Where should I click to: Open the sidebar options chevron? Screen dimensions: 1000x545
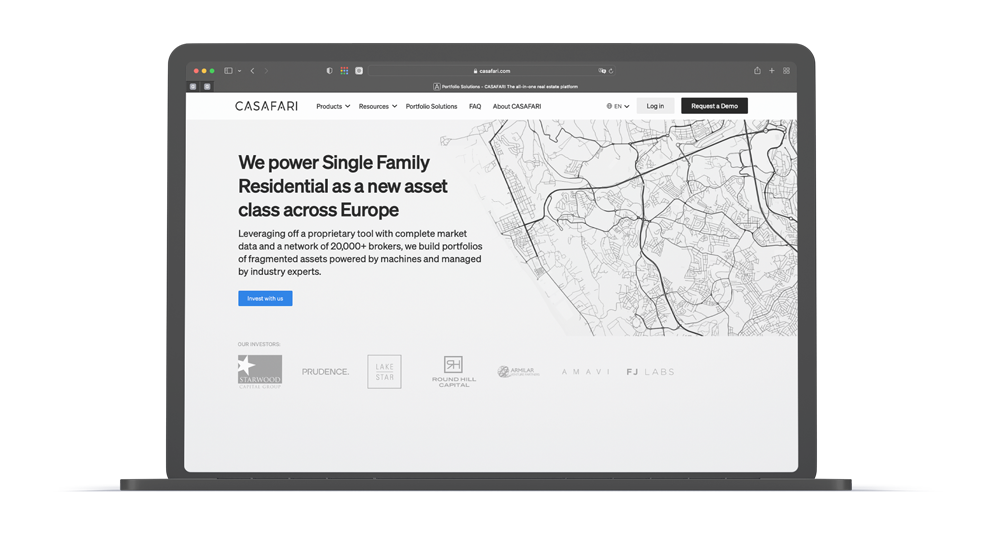tap(239, 71)
